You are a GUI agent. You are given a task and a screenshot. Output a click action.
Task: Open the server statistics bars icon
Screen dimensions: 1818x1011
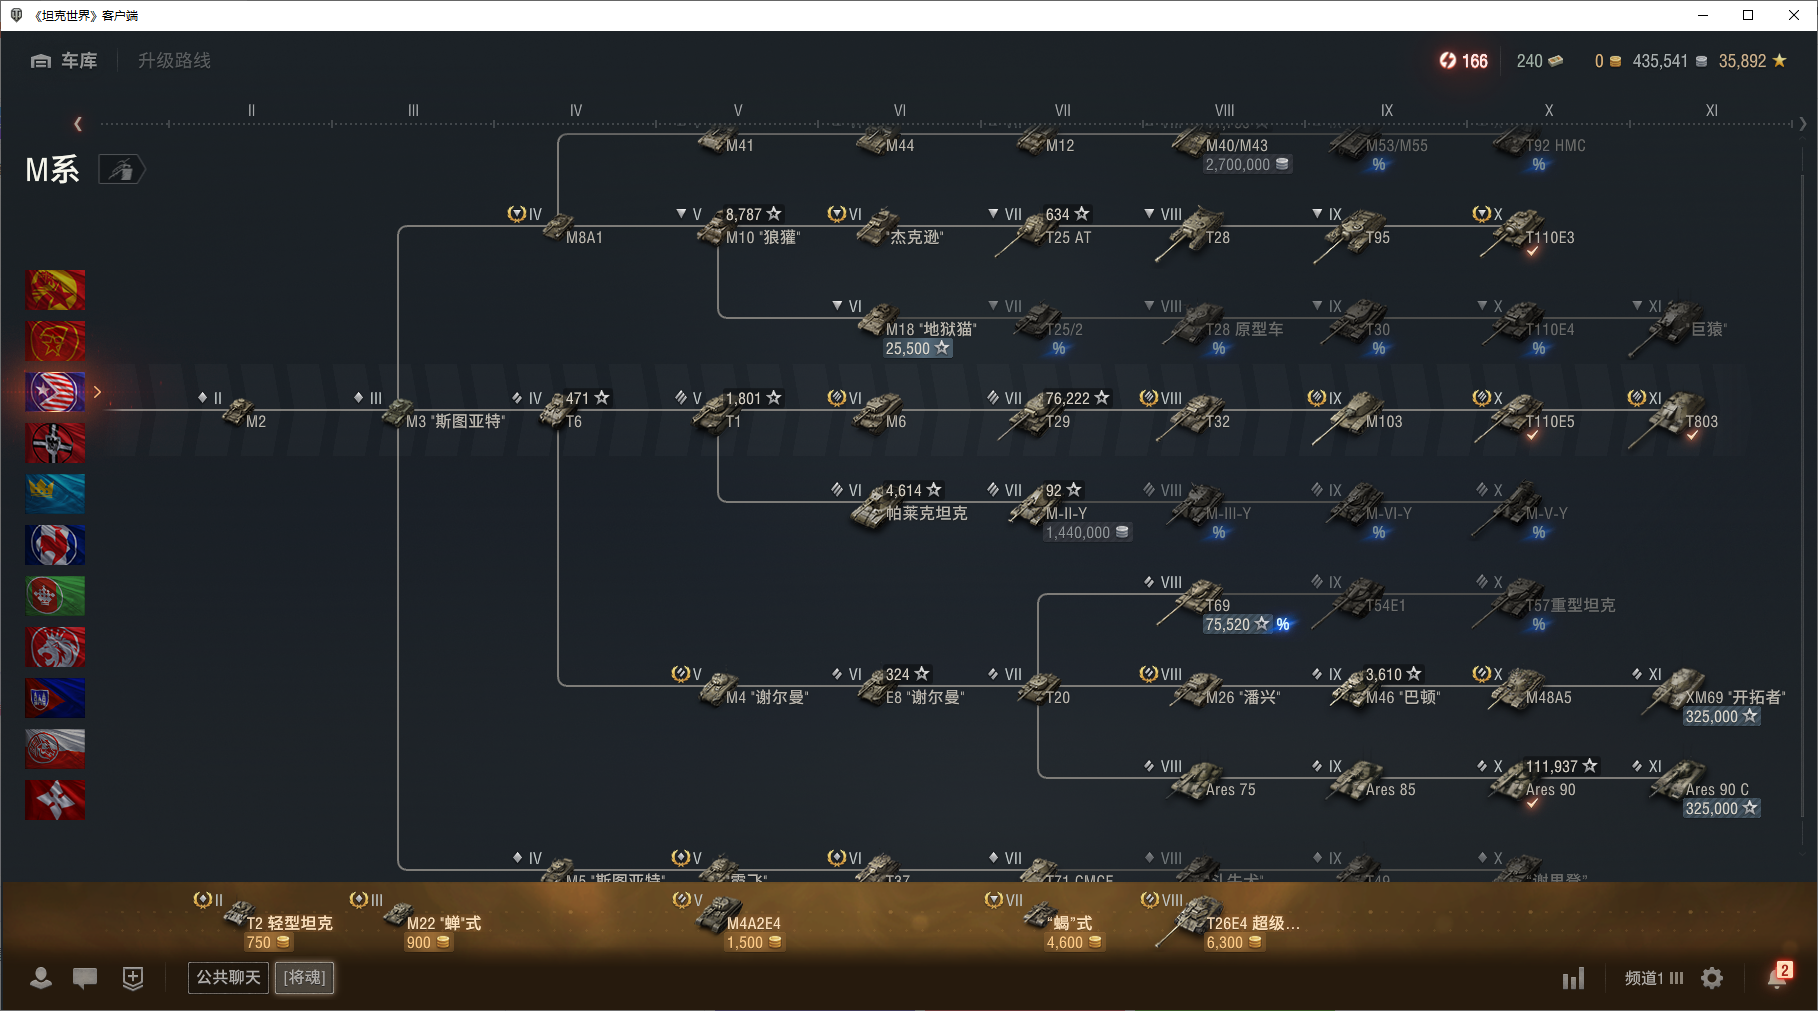(1574, 978)
